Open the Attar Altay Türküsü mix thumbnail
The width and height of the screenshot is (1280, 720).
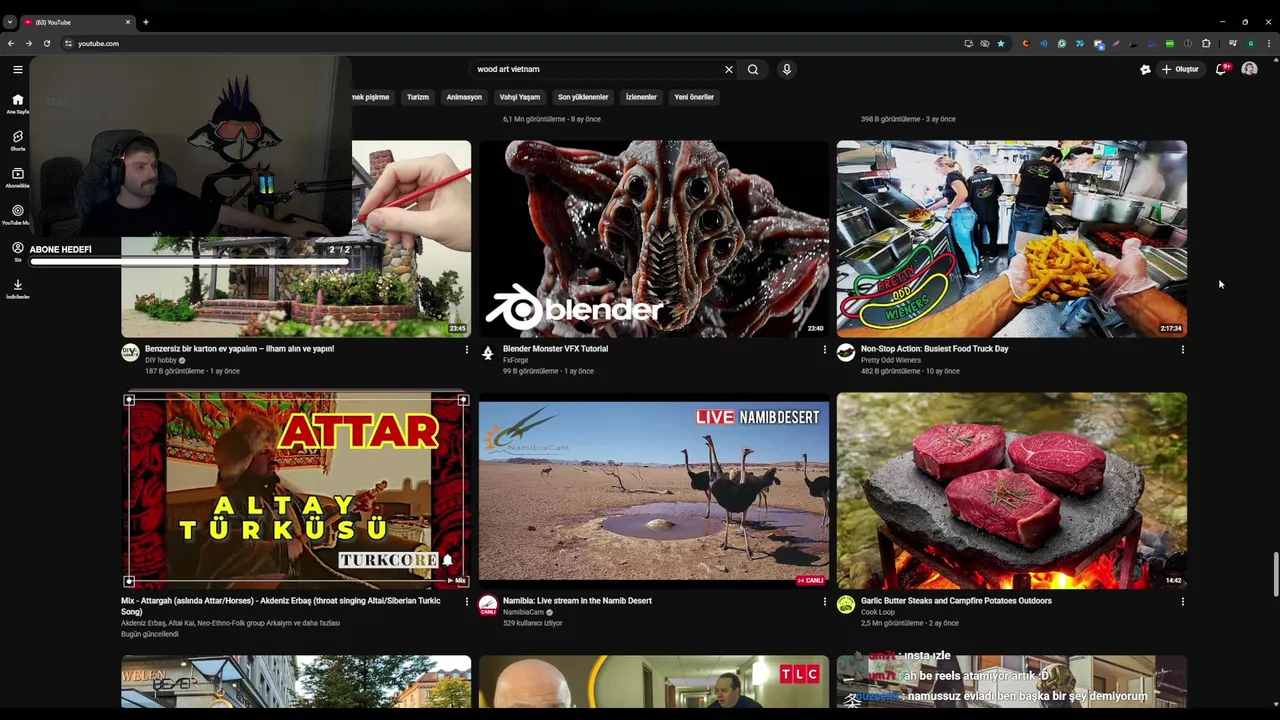(296, 490)
